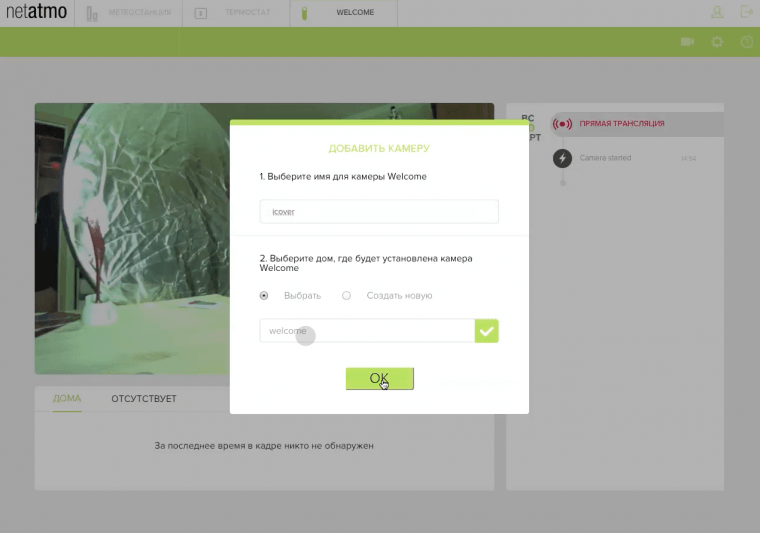
Task: Confirm with the OK button
Action: (380, 378)
